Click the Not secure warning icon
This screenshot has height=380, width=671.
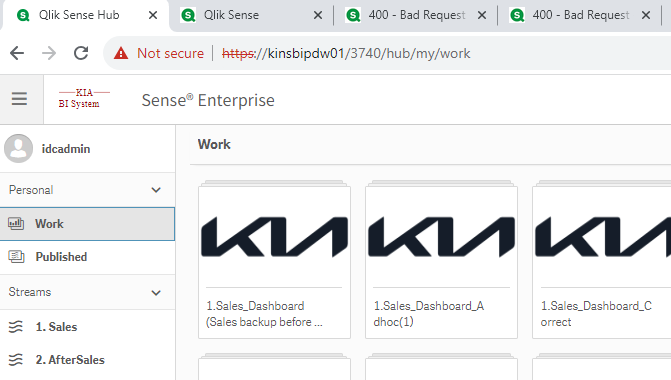coord(121,53)
